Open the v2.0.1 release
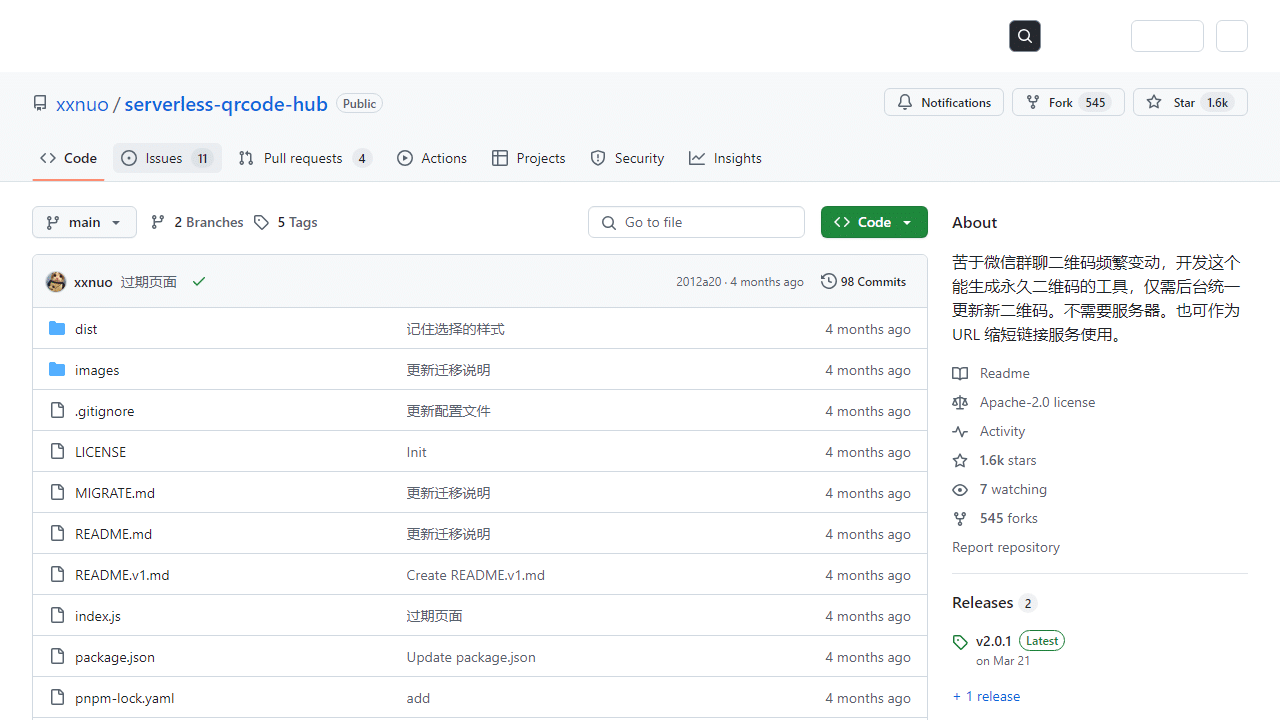Screen dimensions: 1280x720 [x=994, y=641]
